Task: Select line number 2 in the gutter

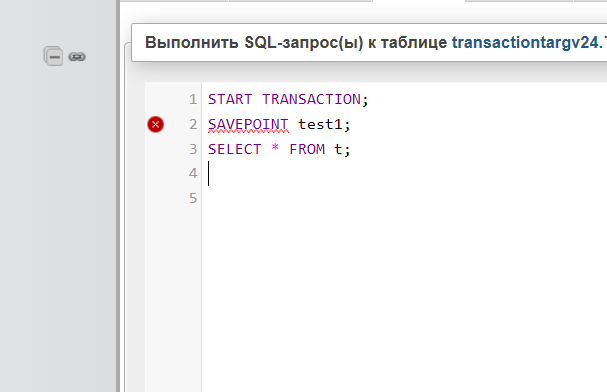Action: (193, 124)
